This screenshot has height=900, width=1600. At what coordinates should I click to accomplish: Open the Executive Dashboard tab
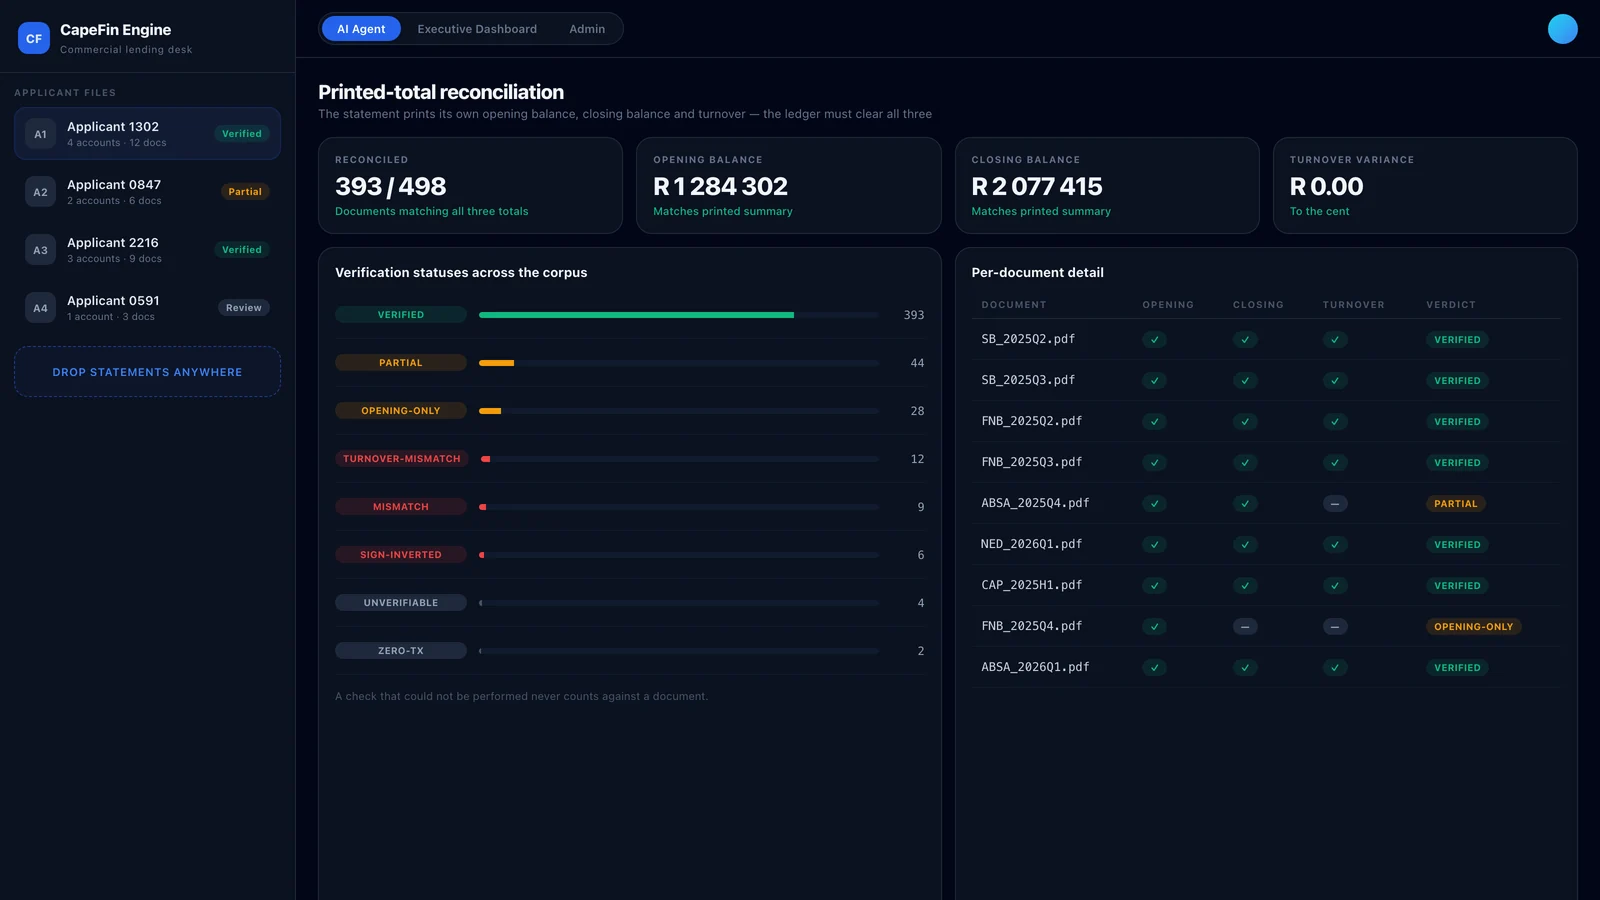click(x=477, y=29)
